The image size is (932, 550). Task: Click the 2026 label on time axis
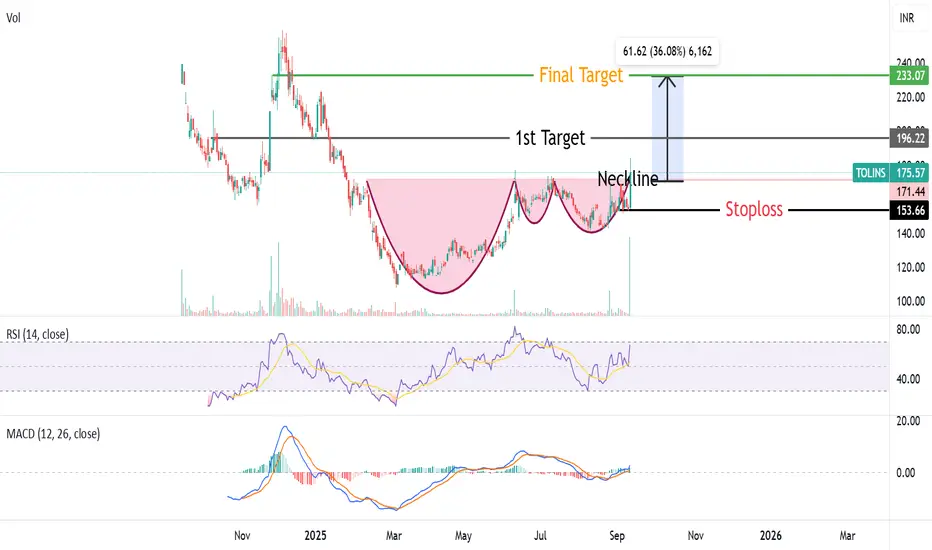pos(770,535)
